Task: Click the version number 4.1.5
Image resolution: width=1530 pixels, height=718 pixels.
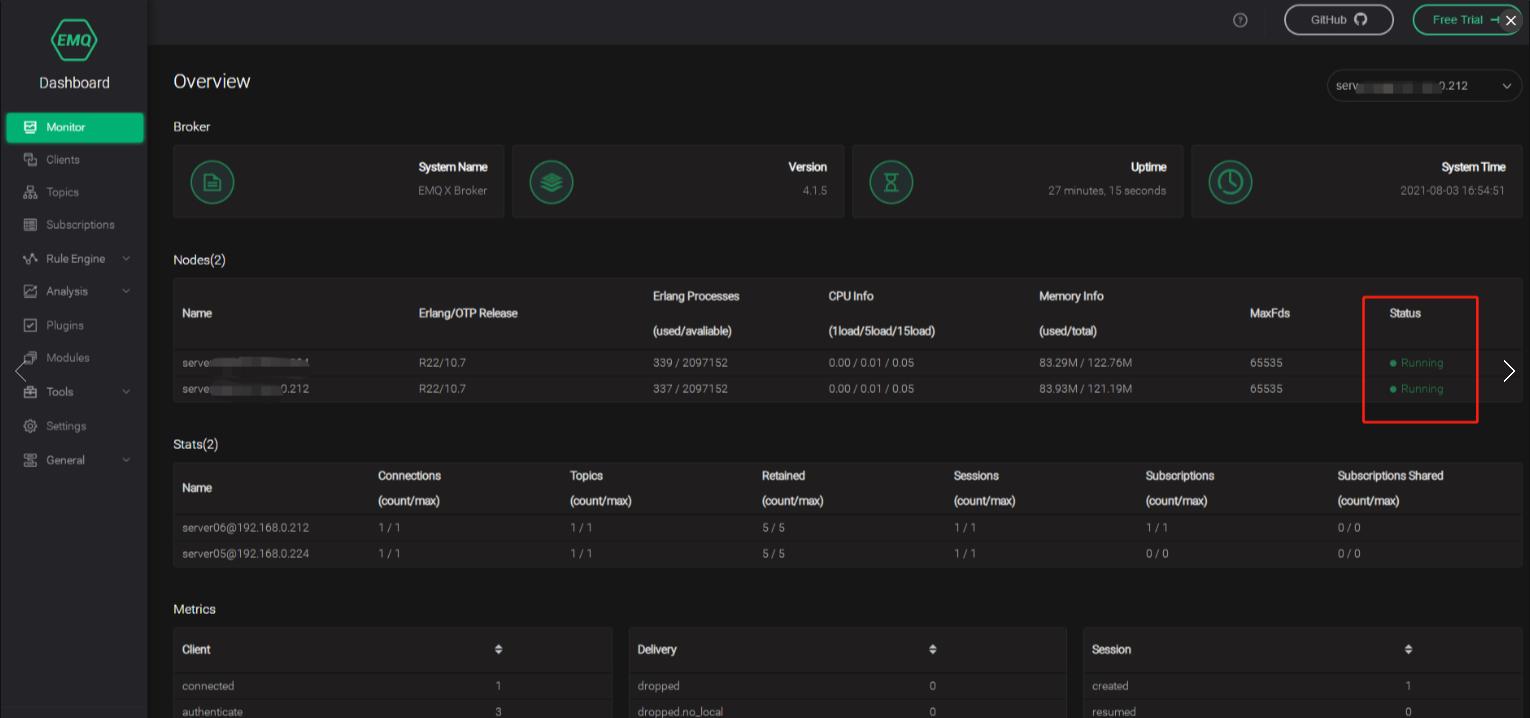Action: pyautogui.click(x=814, y=190)
